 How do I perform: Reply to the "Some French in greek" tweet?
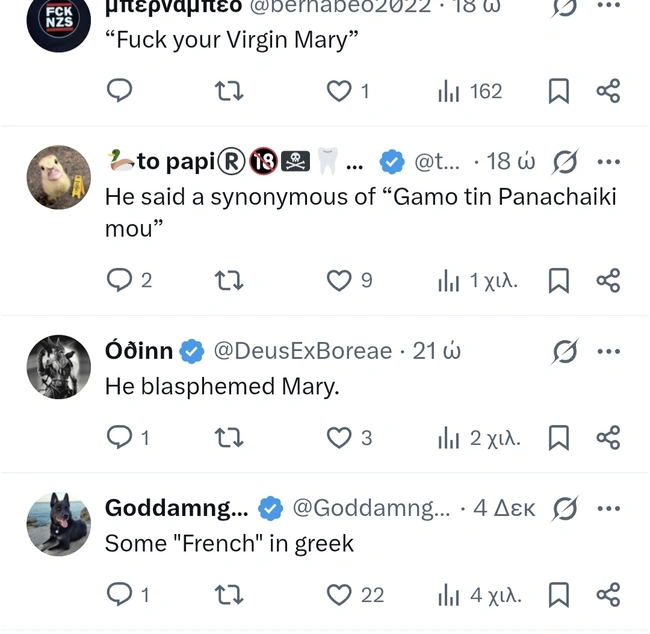pyautogui.click(x=120, y=595)
